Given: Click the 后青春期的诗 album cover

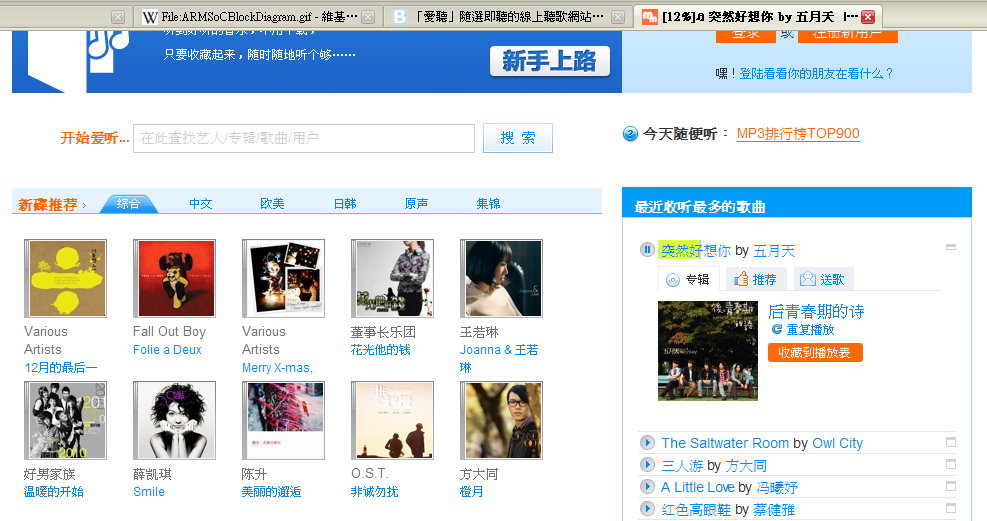Looking at the screenshot, I should point(708,350).
